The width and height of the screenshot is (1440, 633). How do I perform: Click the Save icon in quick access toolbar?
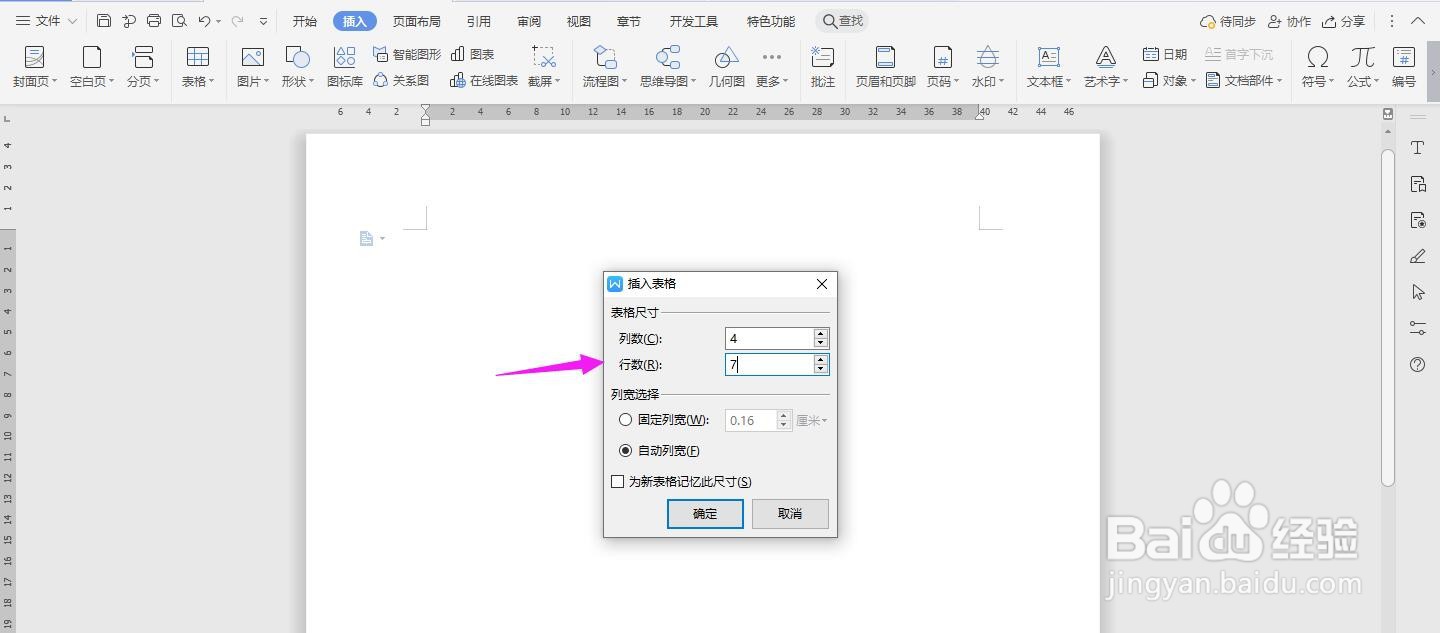[x=104, y=21]
